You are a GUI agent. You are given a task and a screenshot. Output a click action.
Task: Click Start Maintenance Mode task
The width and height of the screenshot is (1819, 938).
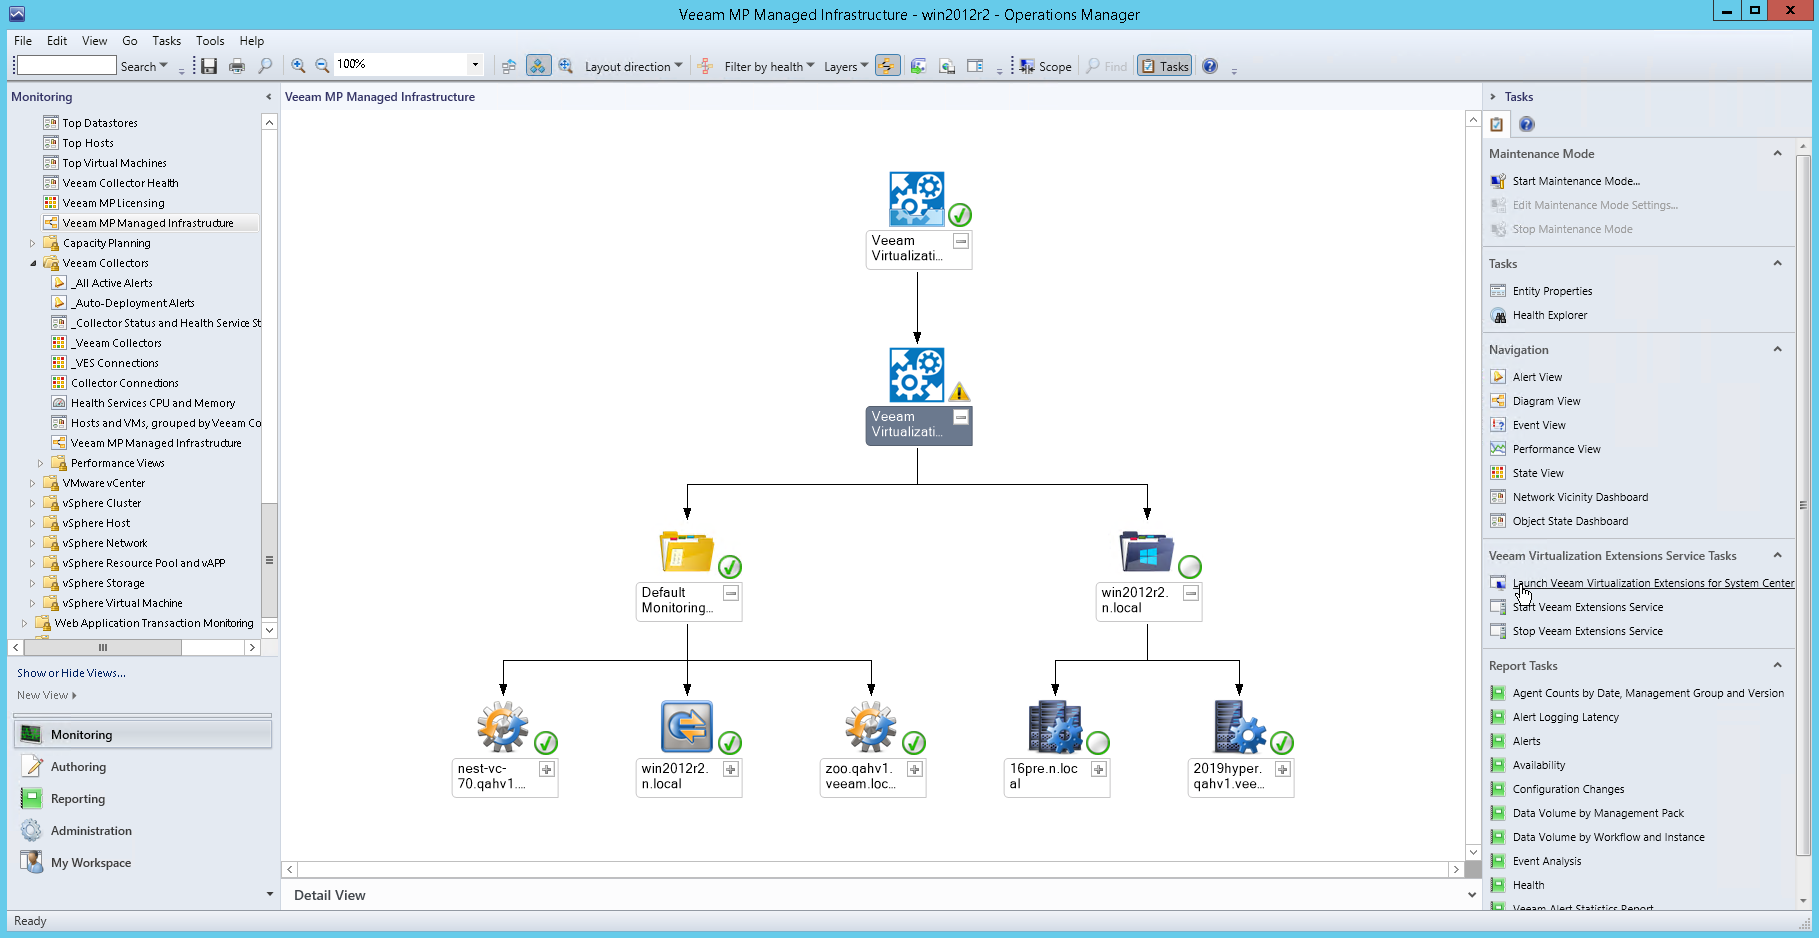1576,181
